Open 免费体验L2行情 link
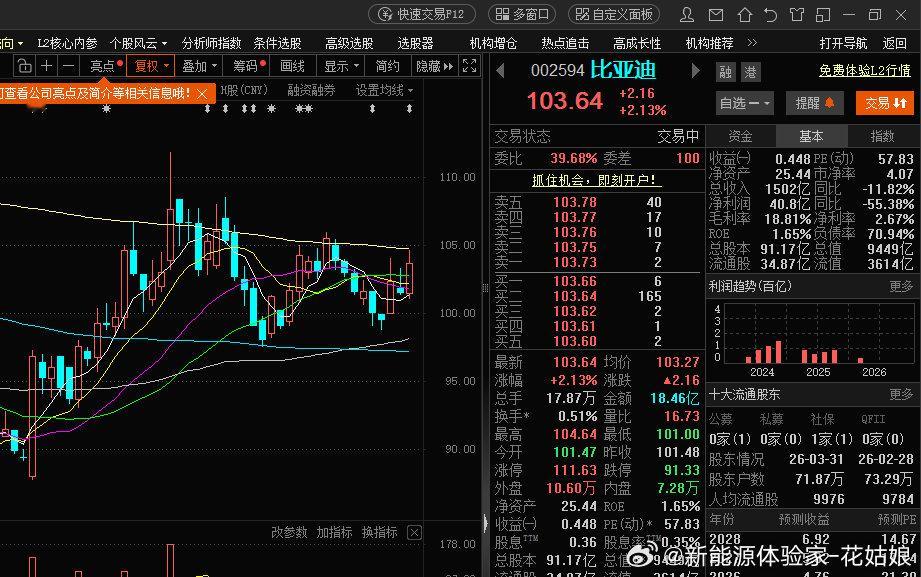The image size is (921, 577). 865,71
